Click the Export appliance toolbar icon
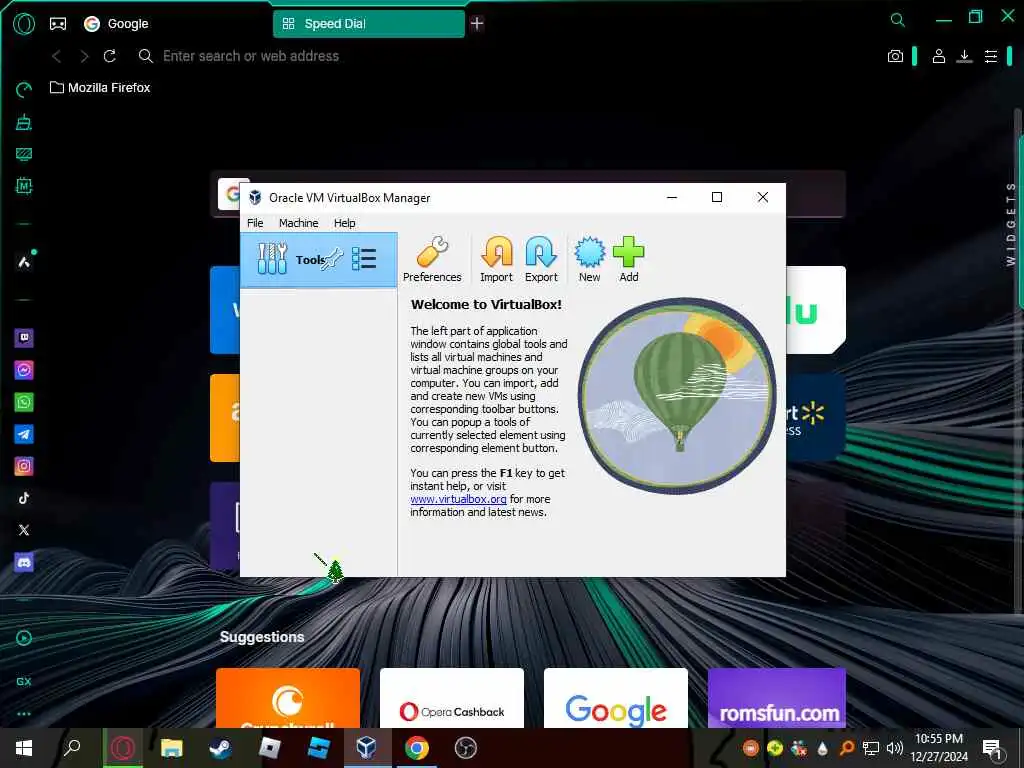 541,259
